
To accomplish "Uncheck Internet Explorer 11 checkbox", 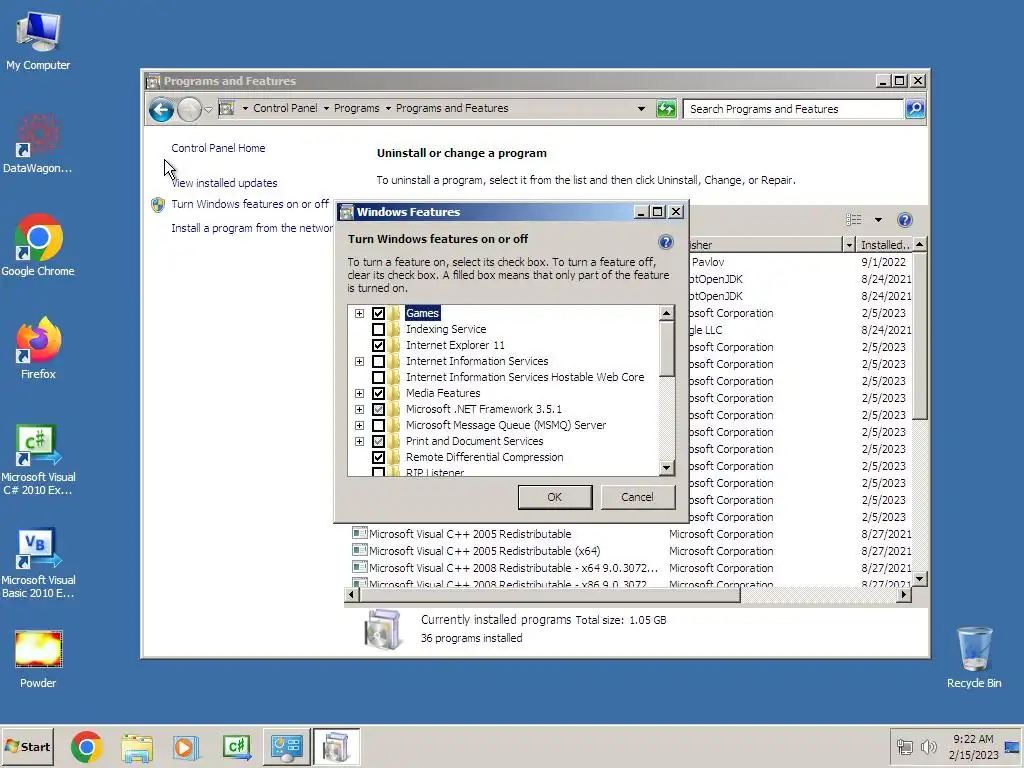I will [x=378, y=345].
